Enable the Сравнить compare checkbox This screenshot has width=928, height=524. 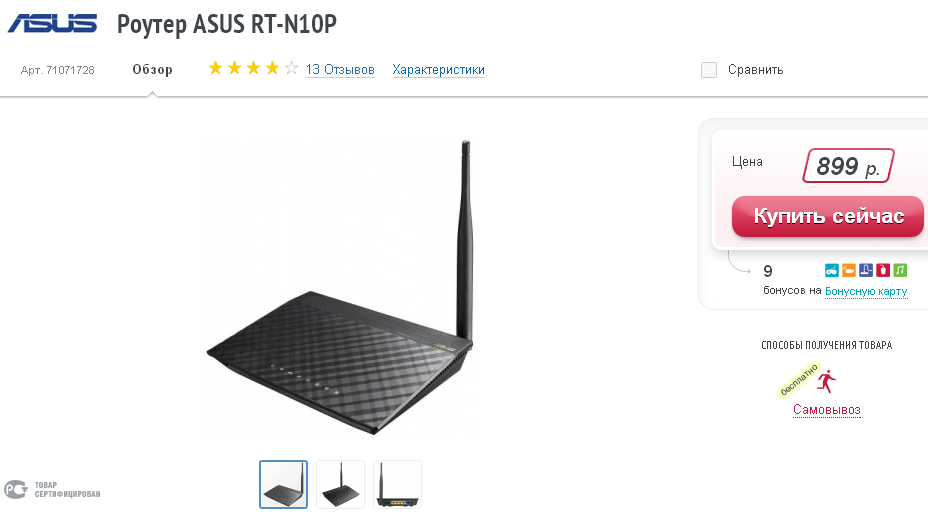click(709, 70)
